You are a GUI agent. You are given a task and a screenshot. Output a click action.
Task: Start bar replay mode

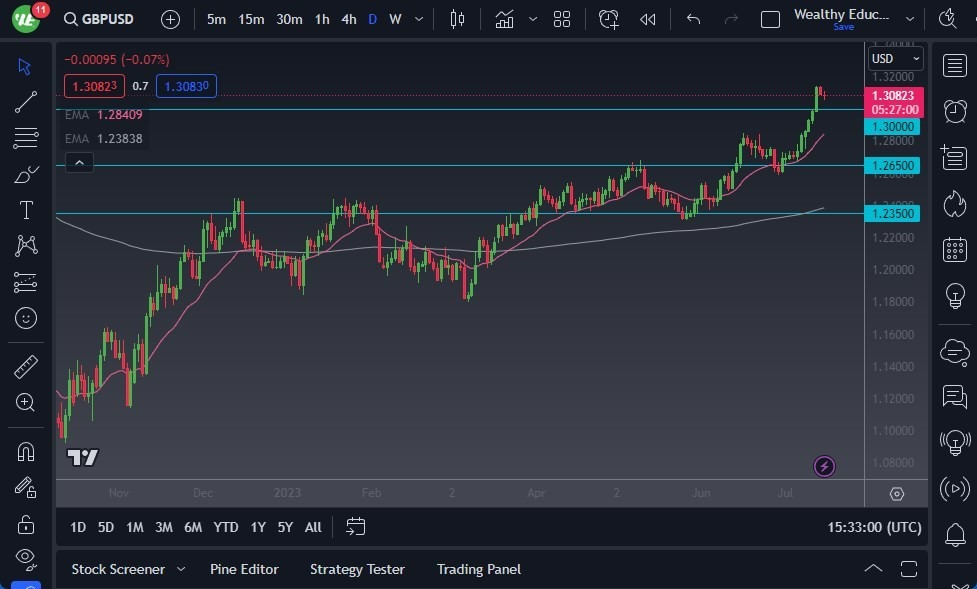[647, 18]
